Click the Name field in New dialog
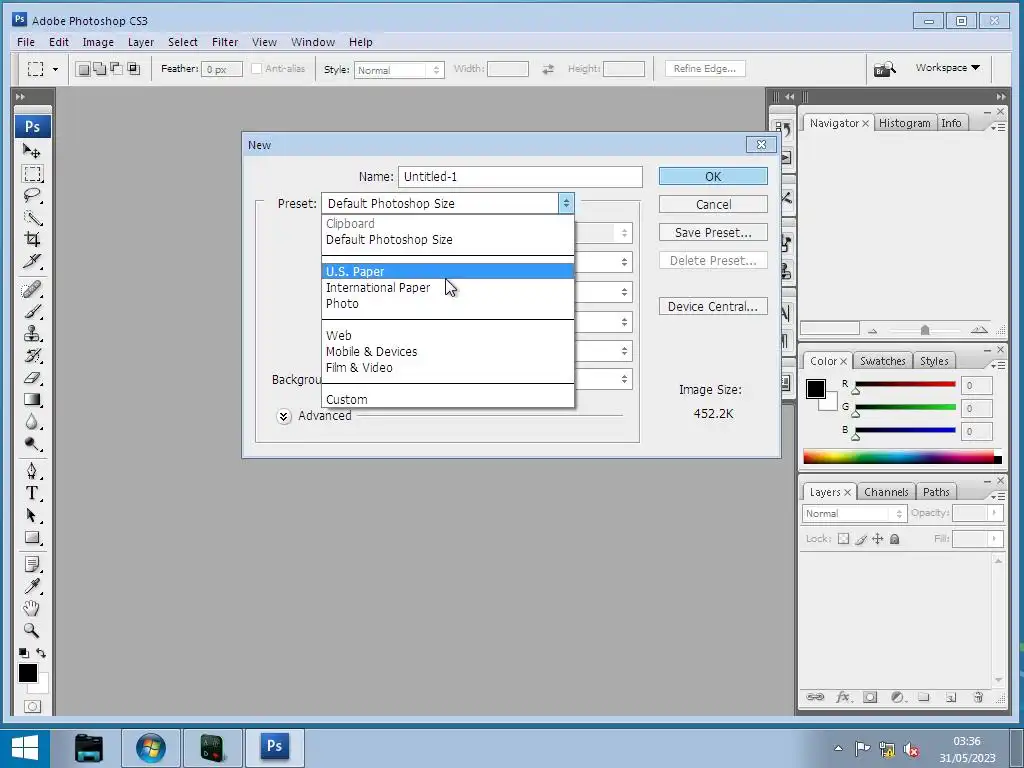The height and width of the screenshot is (768, 1024). click(x=520, y=176)
